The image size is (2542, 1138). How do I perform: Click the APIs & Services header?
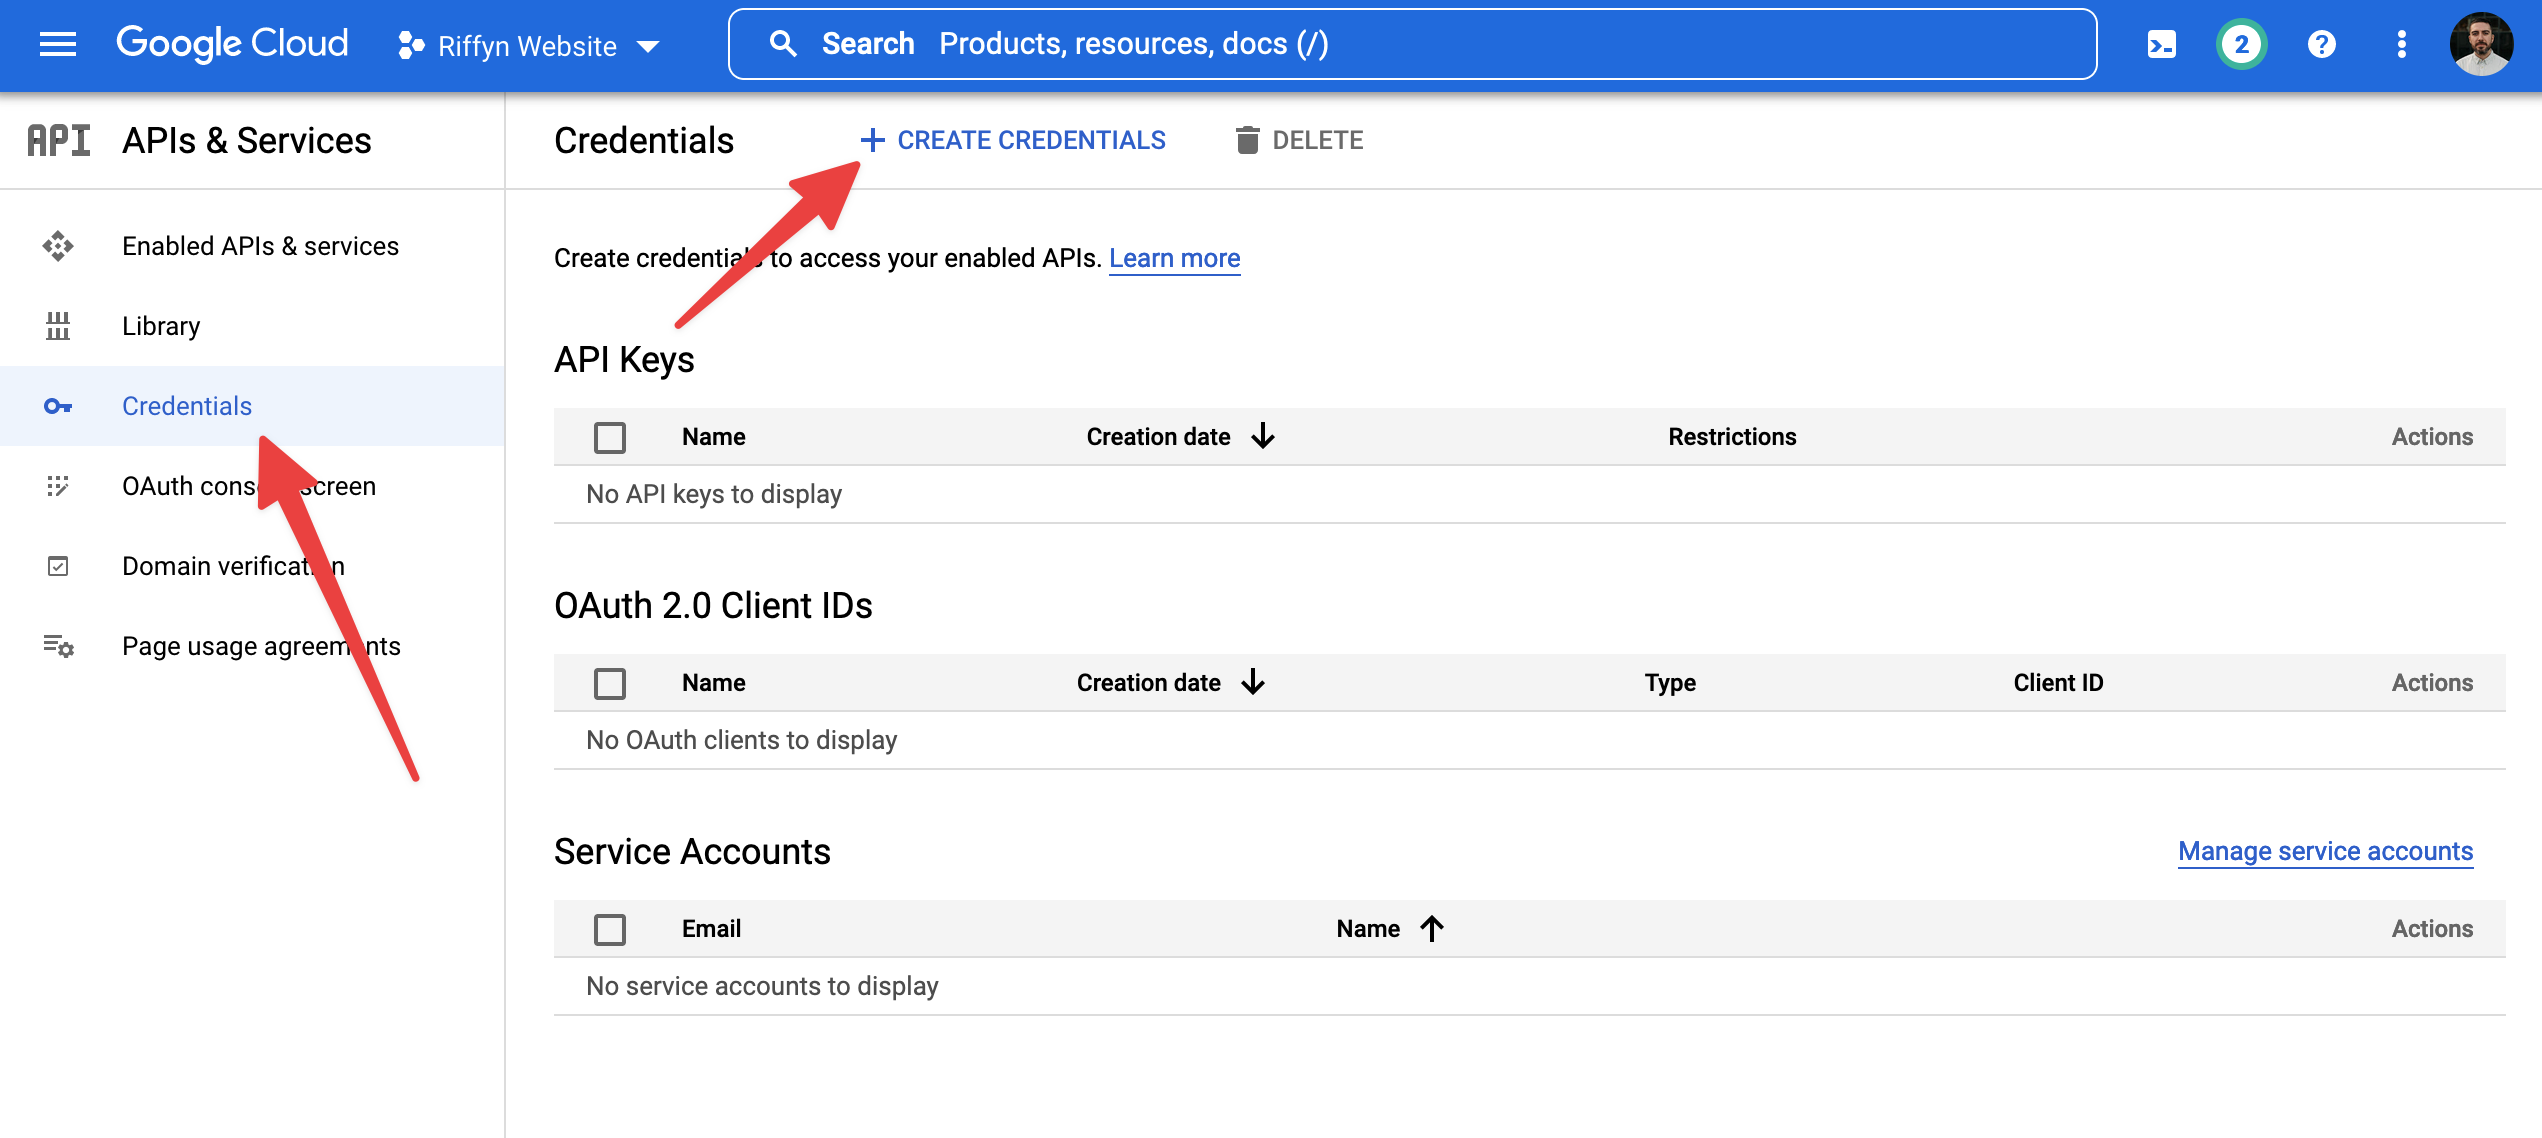tap(247, 141)
